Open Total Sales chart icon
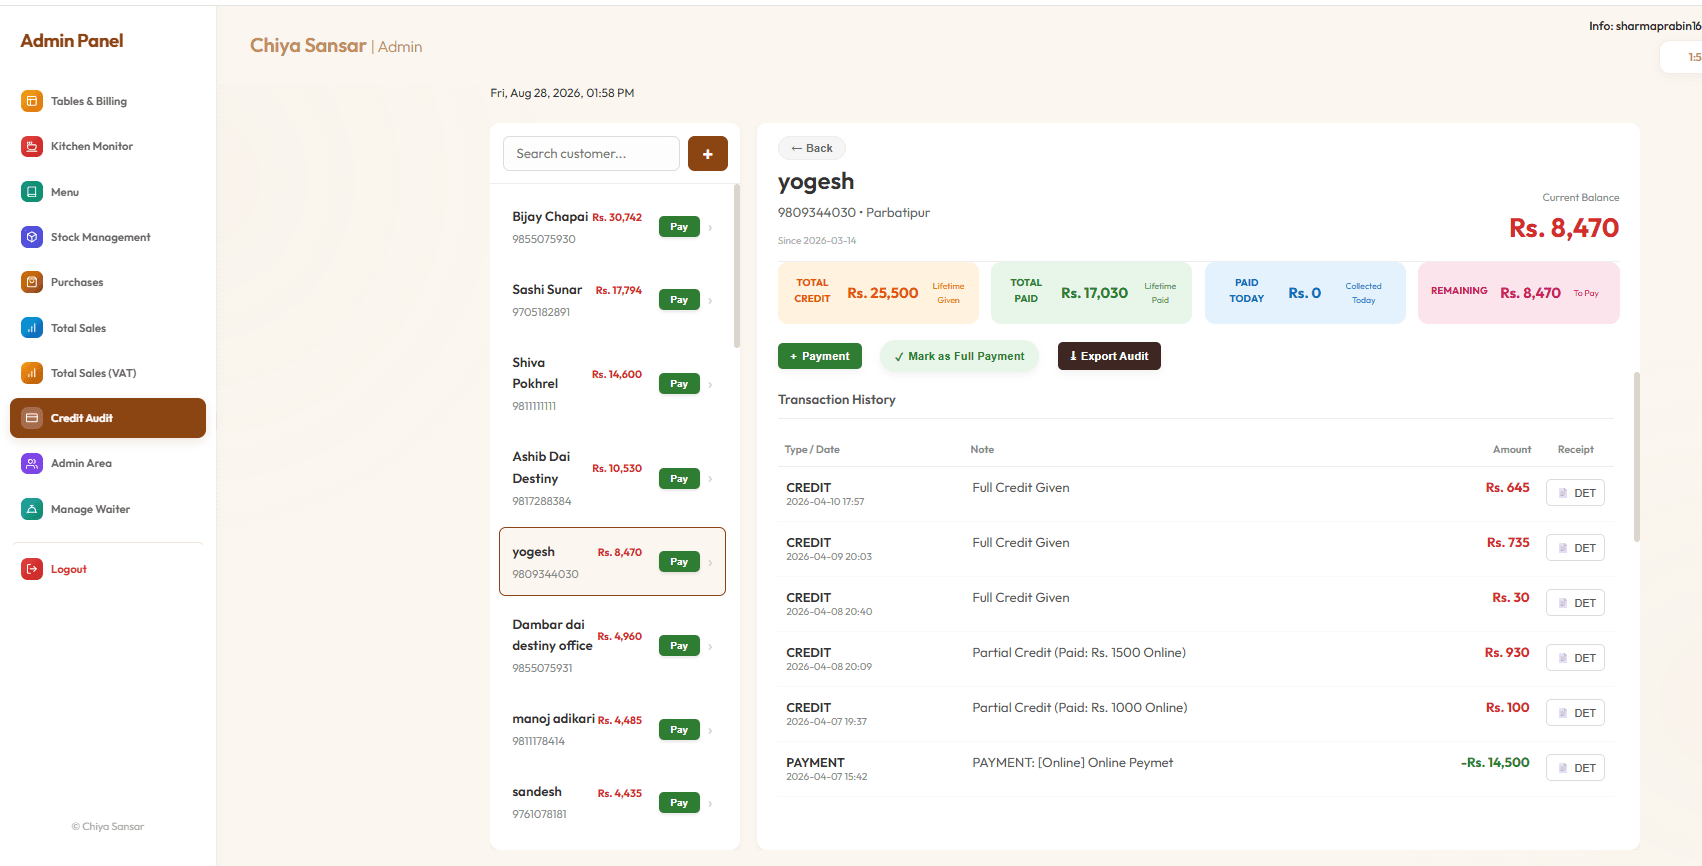This screenshot has width=1702, height=866. coord(32,328)
